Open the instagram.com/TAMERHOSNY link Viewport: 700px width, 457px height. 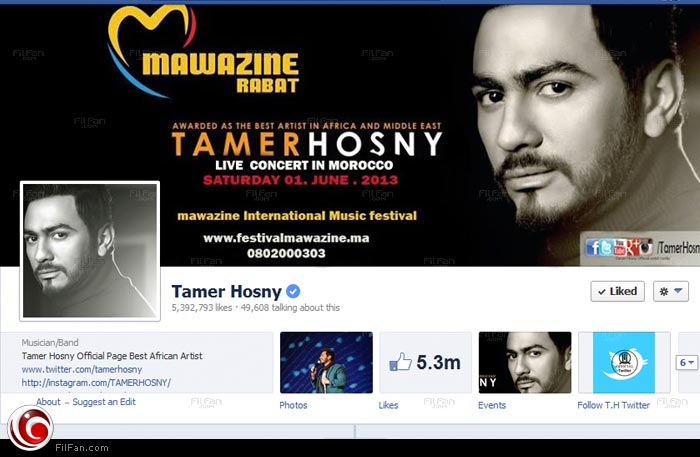96,383
